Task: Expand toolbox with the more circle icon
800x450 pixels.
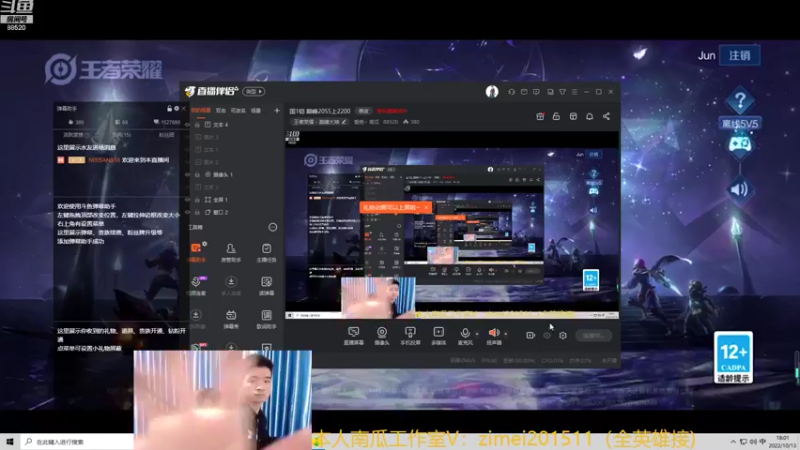Action: (x=273, y=227)
